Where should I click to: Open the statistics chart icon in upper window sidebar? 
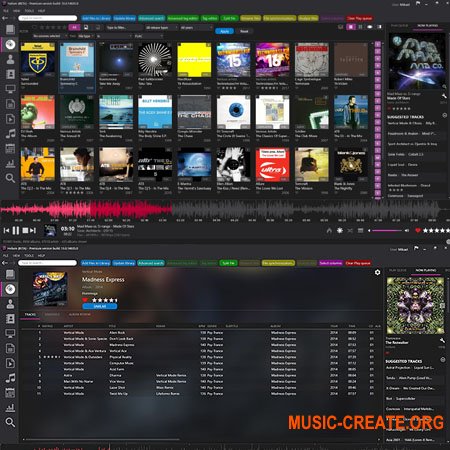pos(10,163)
